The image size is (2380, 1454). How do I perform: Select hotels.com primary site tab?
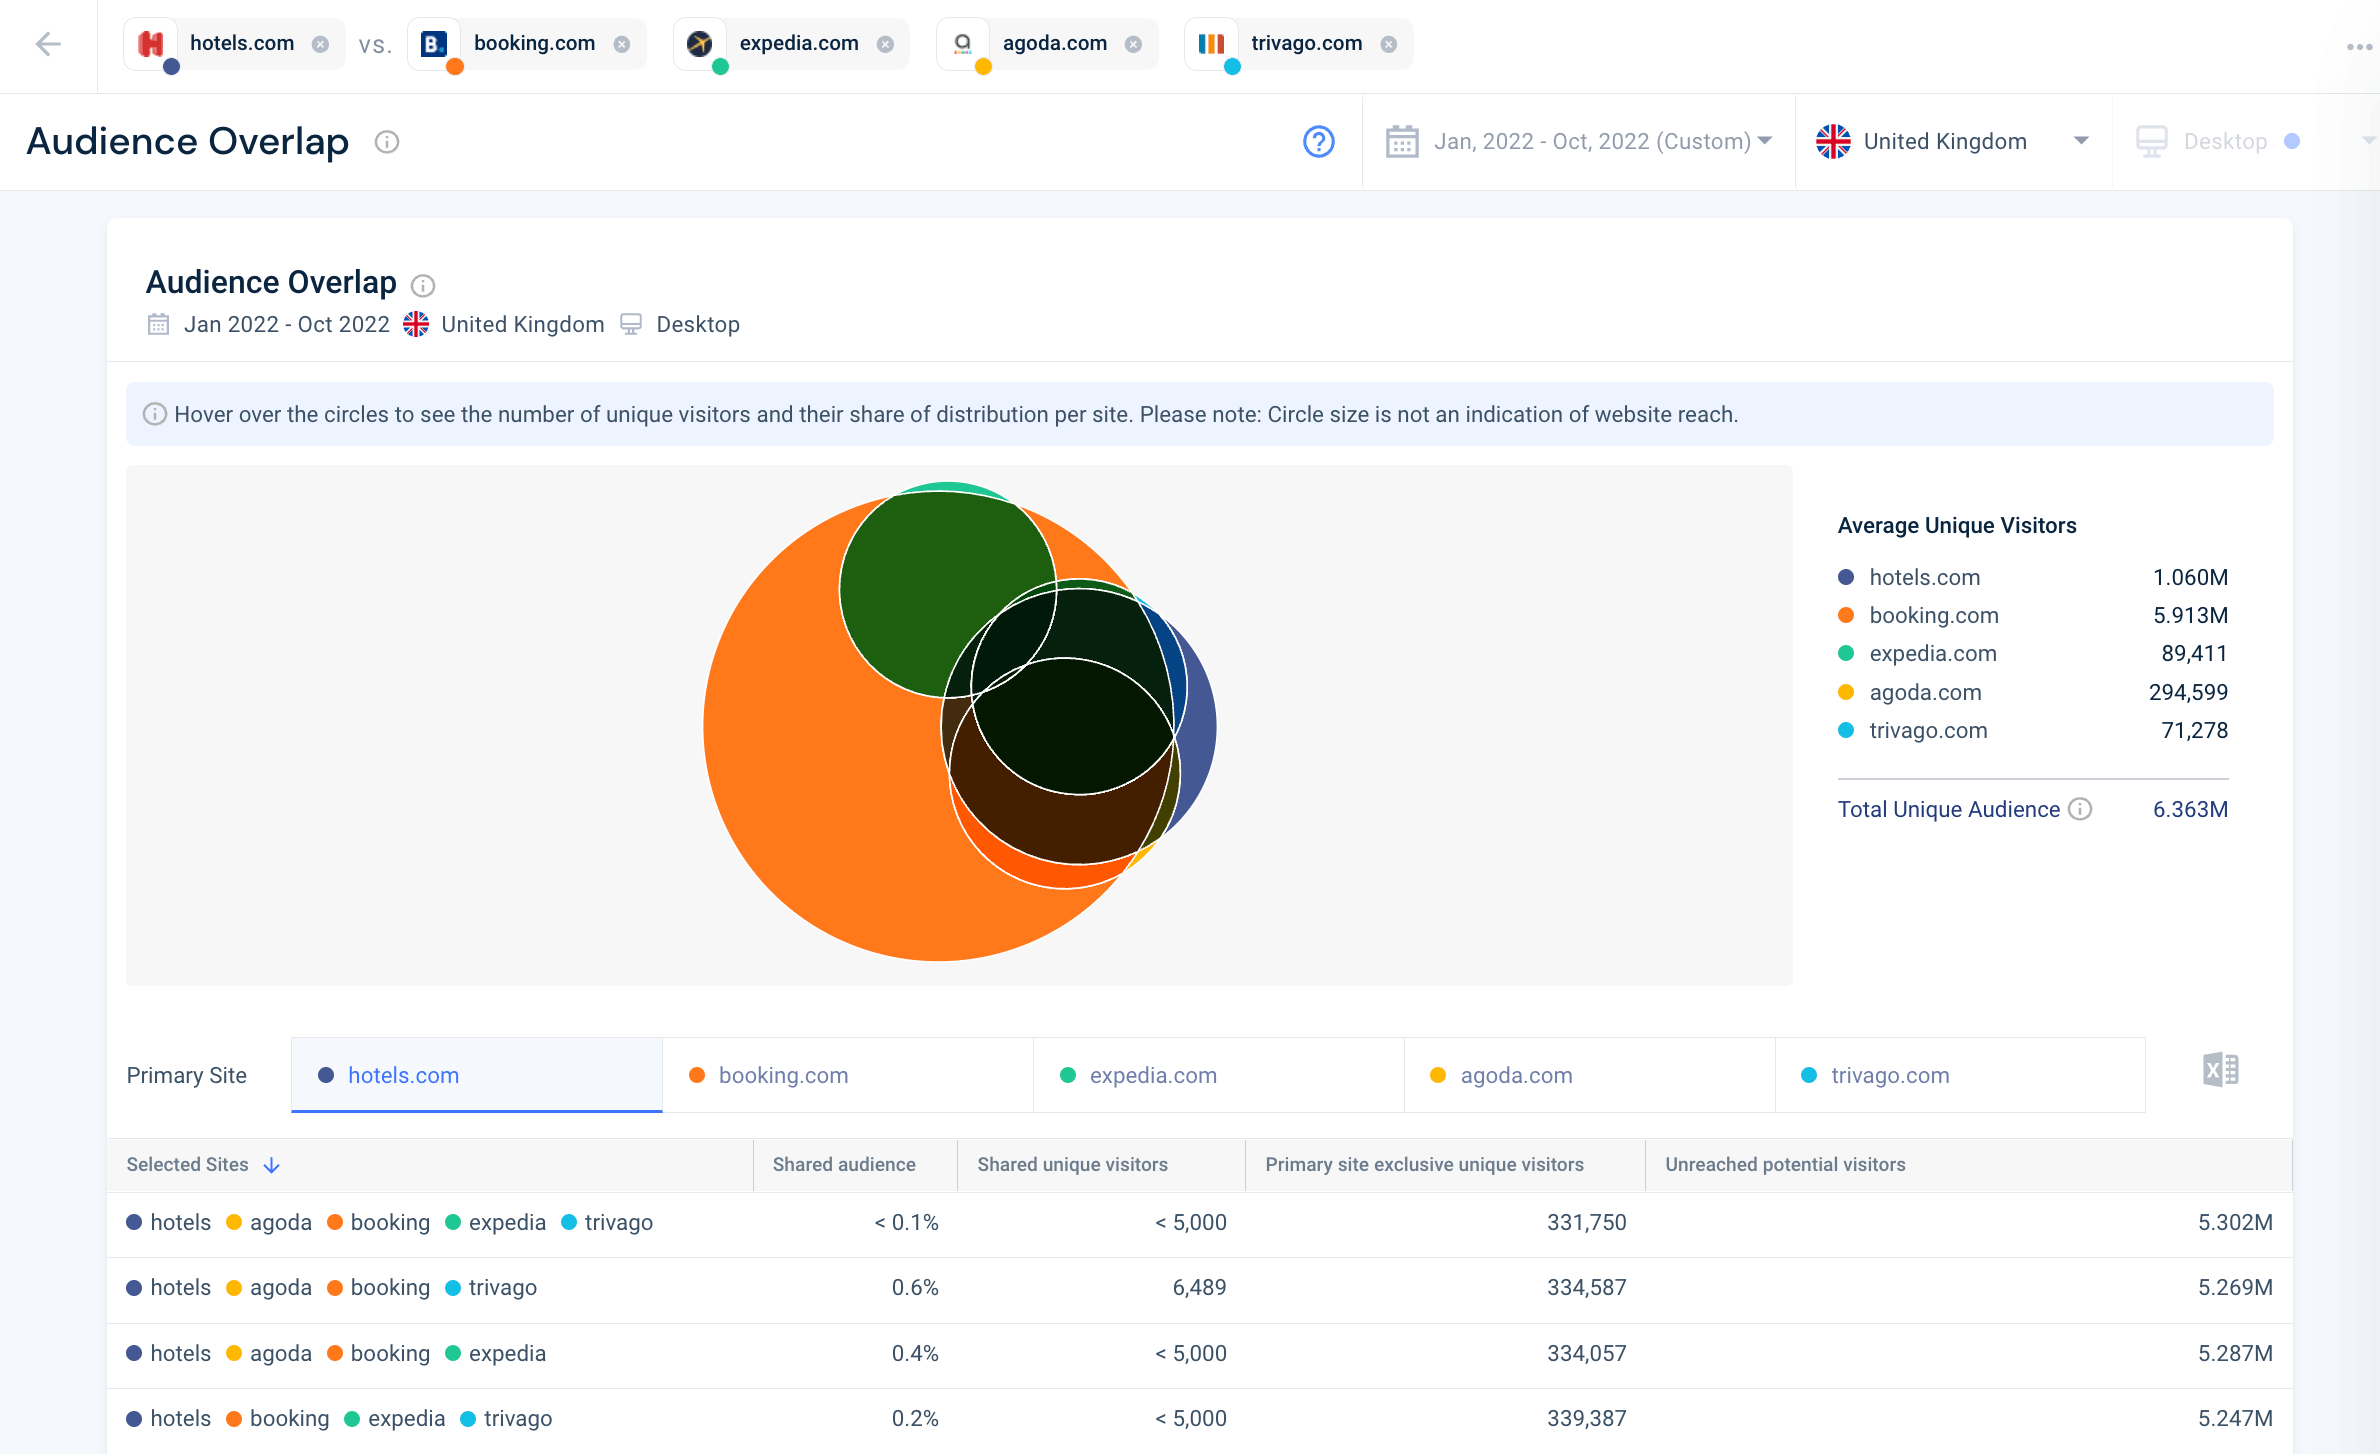477,1075
